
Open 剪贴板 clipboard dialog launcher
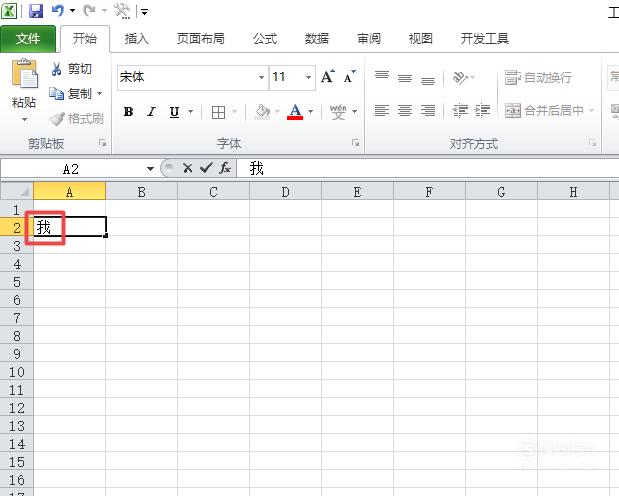[x=103, y=143]
